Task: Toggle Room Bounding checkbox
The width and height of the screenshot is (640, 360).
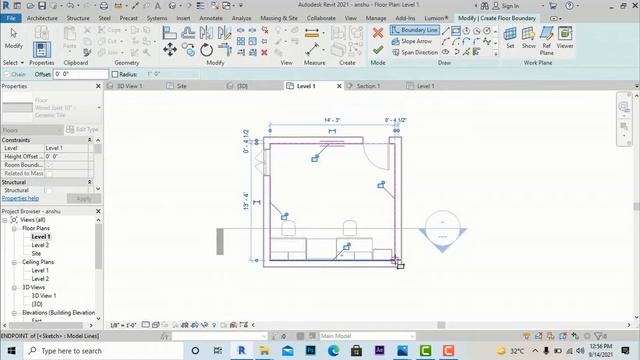Action: [x=49, y=165]
